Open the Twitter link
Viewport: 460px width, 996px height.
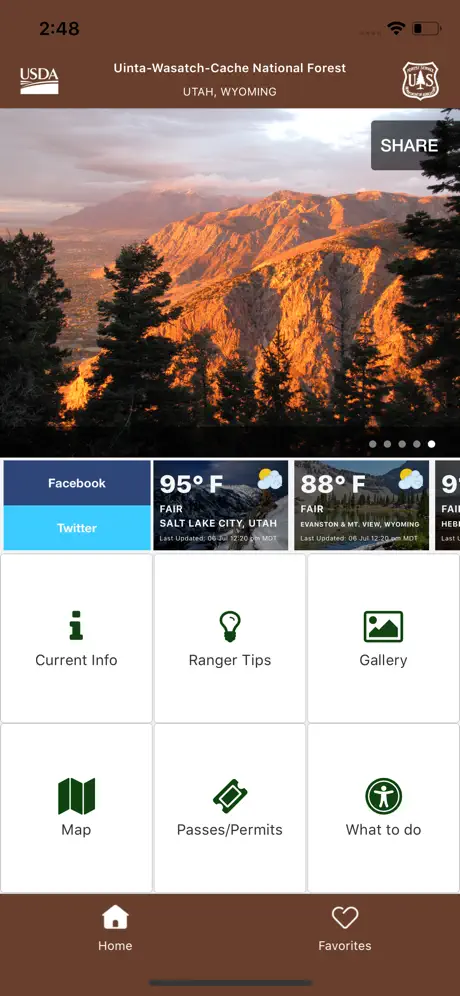[77, 528]
